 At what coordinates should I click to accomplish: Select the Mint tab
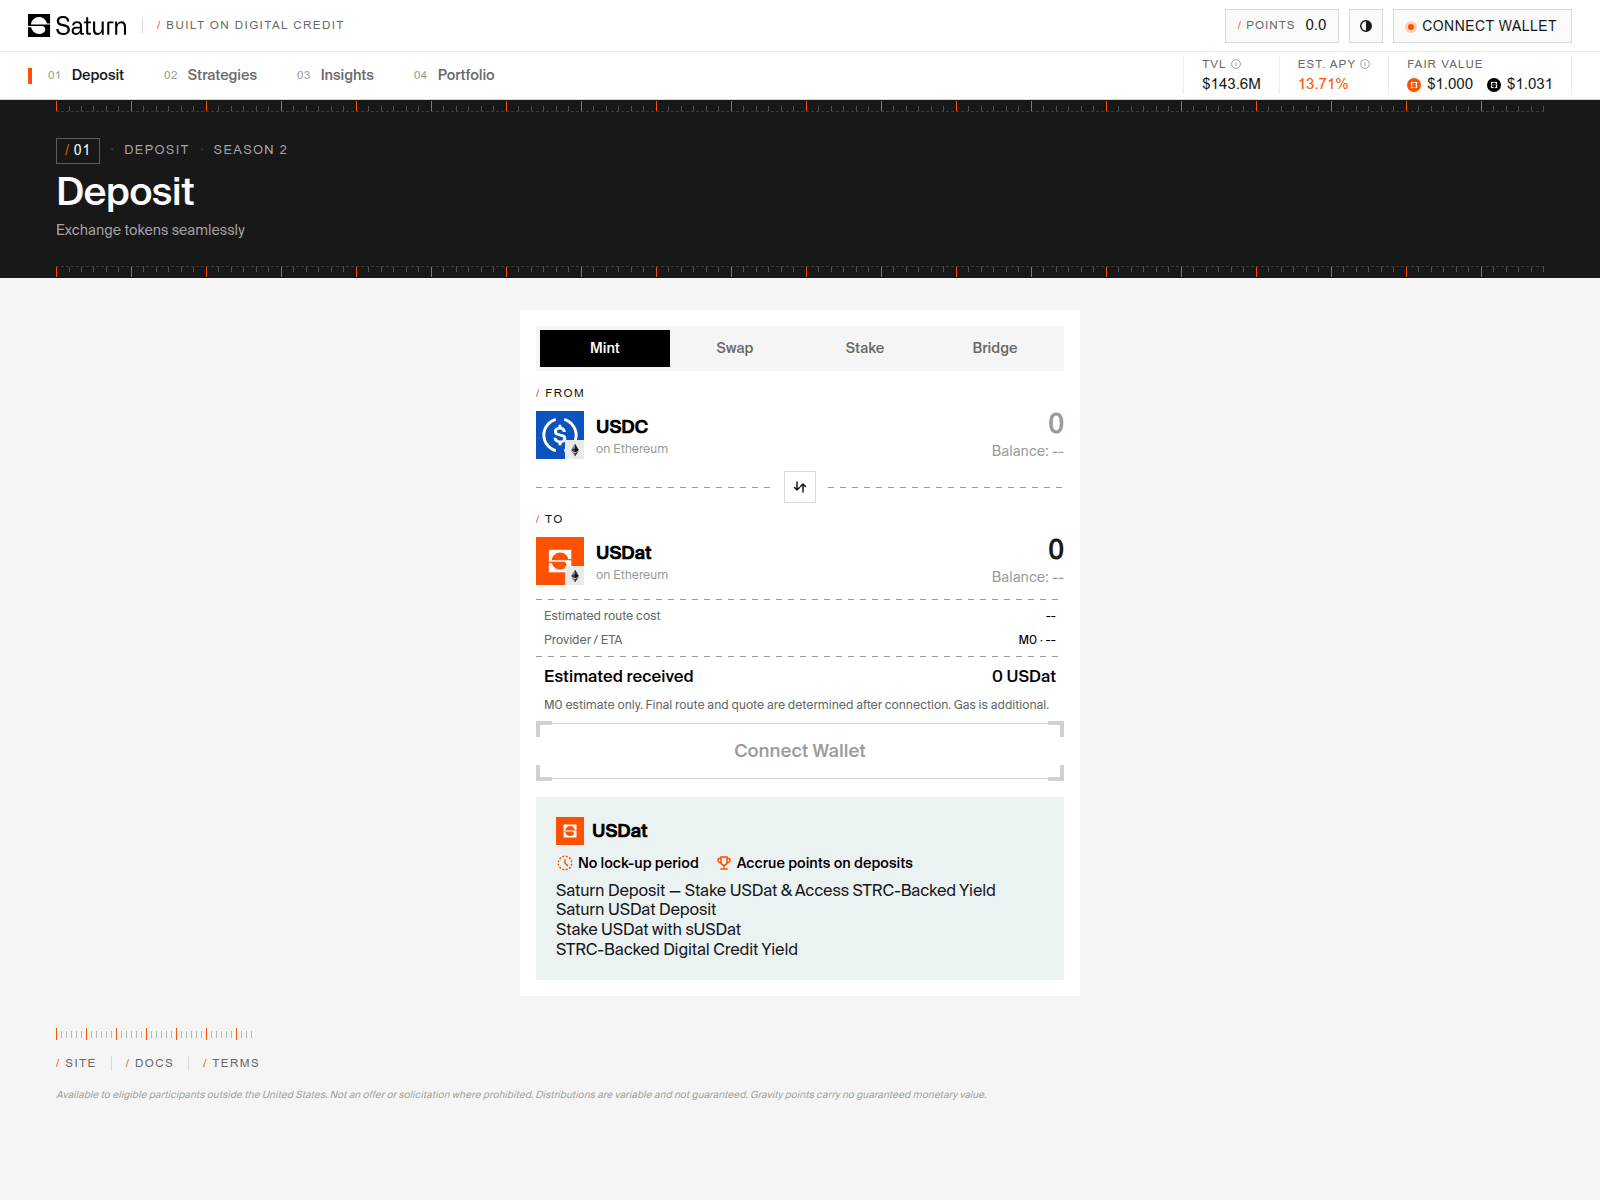605,348
